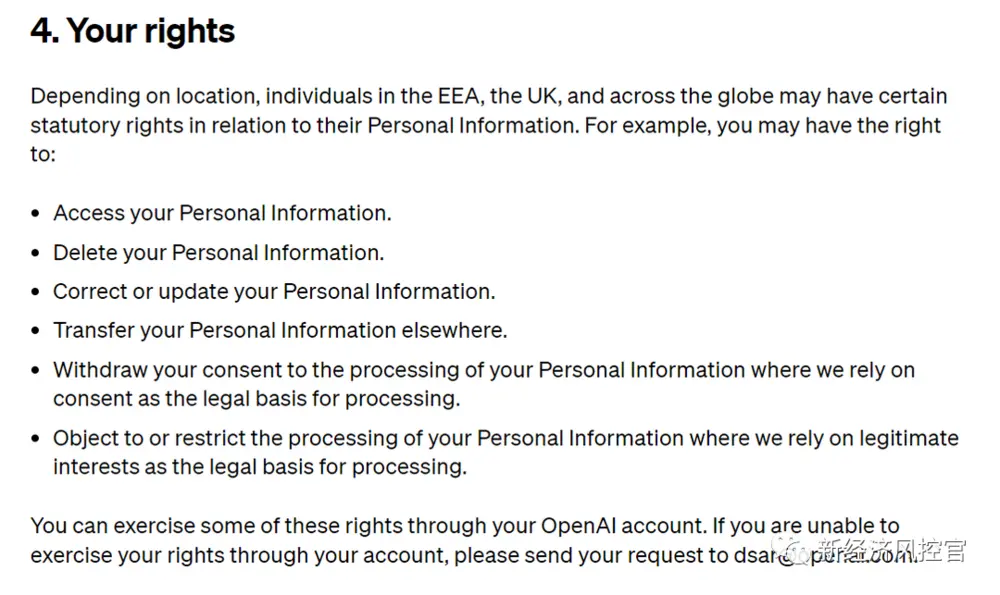Click the bullet dot before 'Object to'
This screenshot has height=595, width=1000.
click(x=37, y=439)
